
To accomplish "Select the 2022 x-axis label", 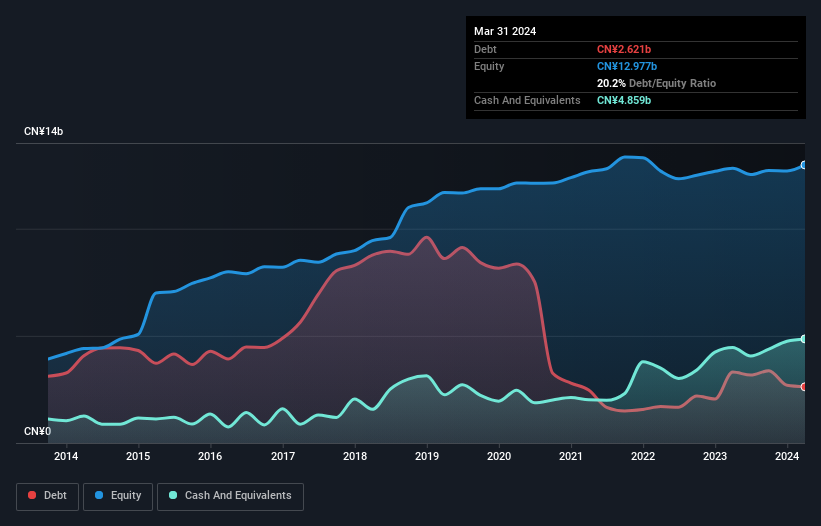I will (x=643, y=457).
